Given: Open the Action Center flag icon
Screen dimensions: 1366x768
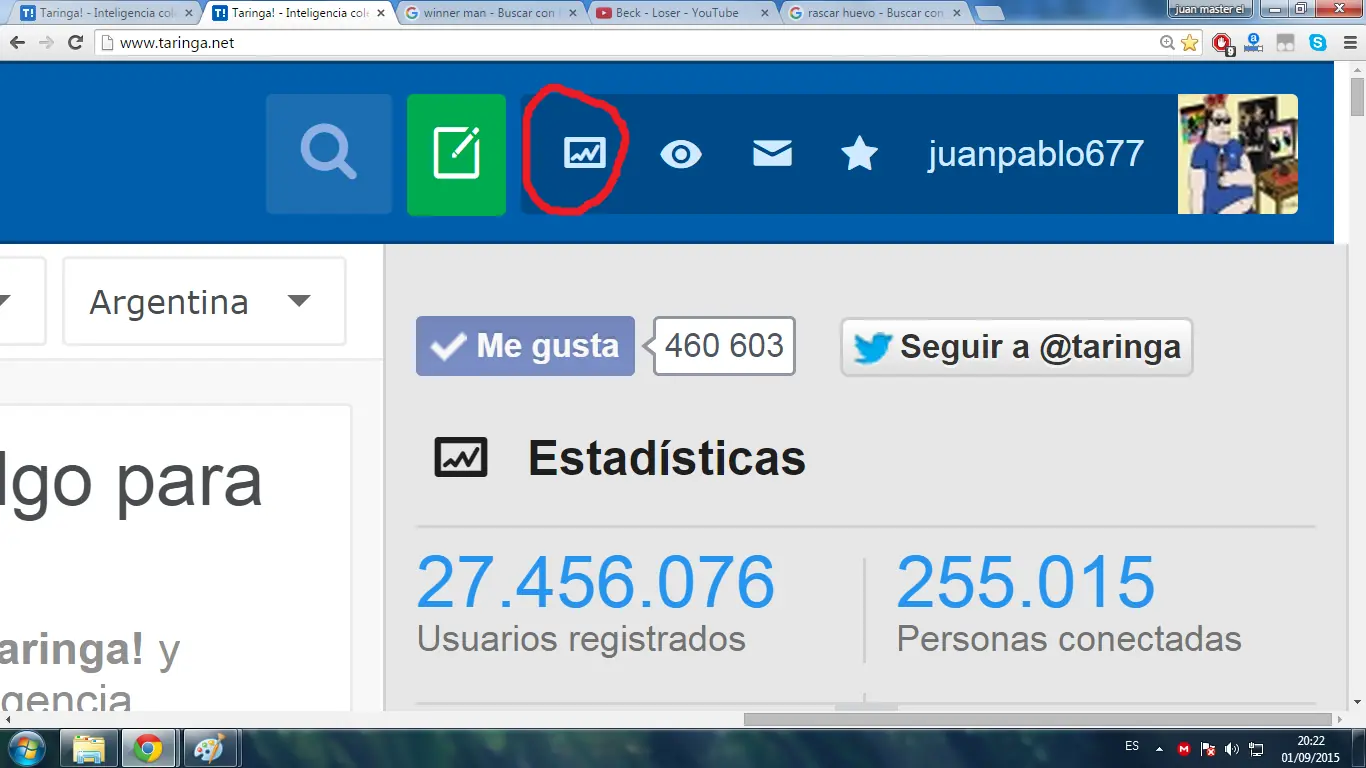Looking at the screenshot, I should tap(1208, 749).
